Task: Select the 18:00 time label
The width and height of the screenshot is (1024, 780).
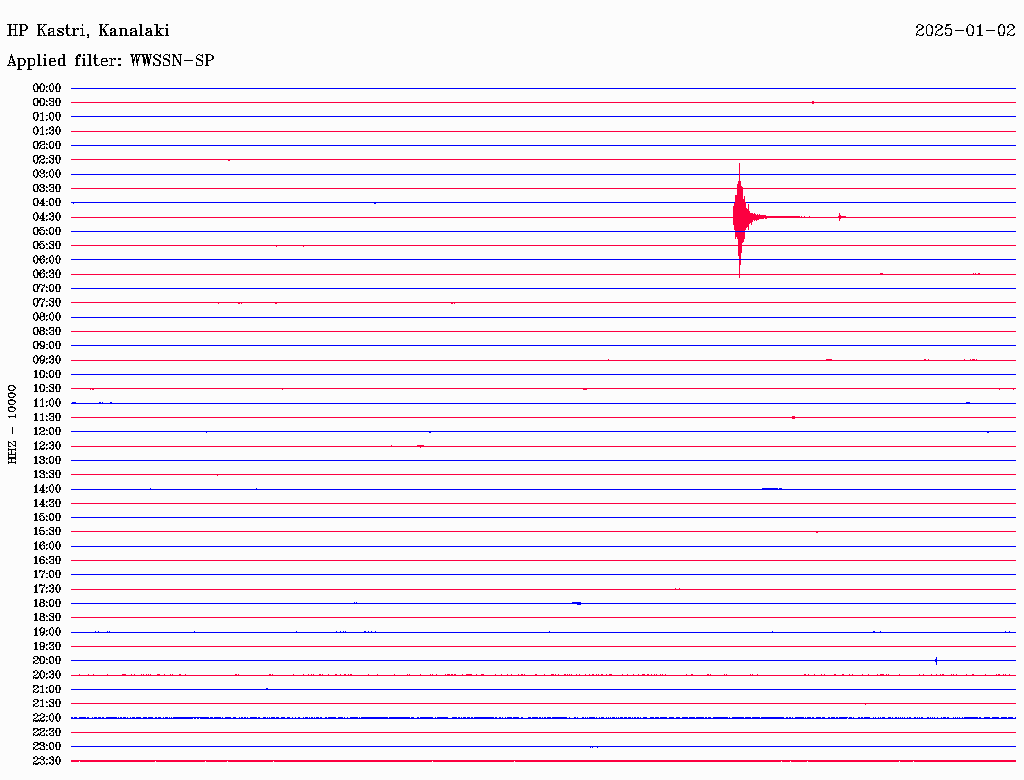Action: [47, 604]
